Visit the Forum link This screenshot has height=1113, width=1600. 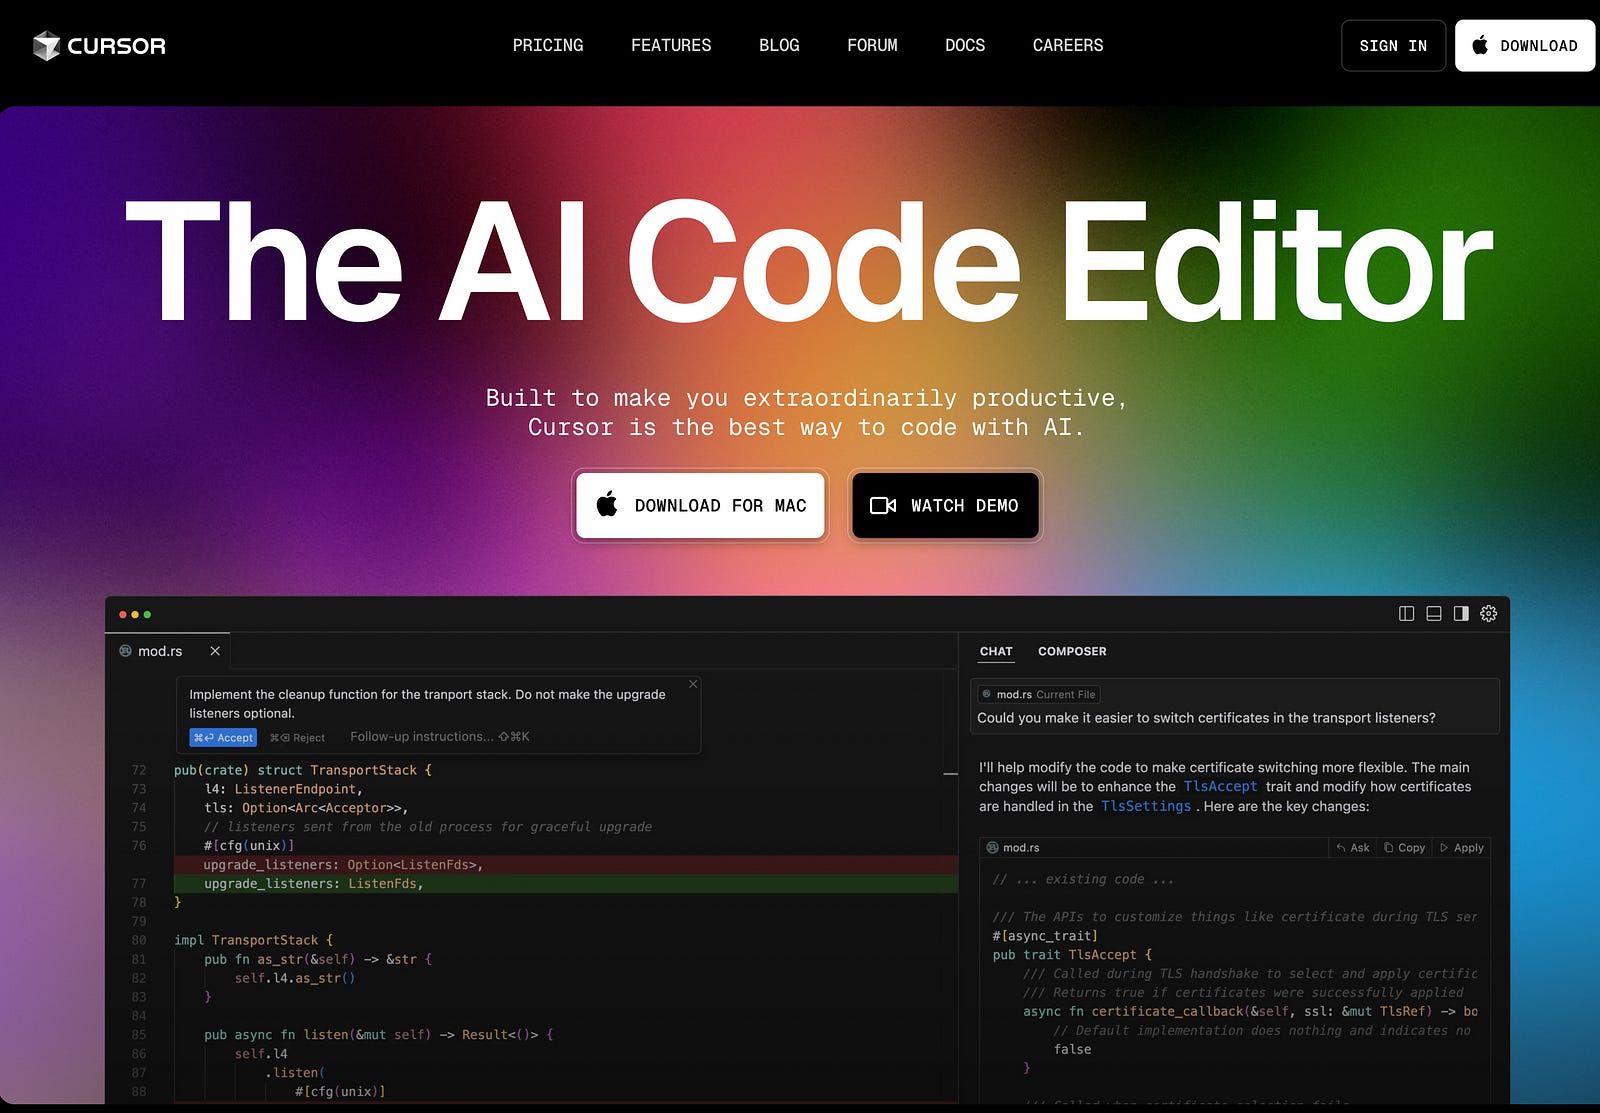coord(872,45)
